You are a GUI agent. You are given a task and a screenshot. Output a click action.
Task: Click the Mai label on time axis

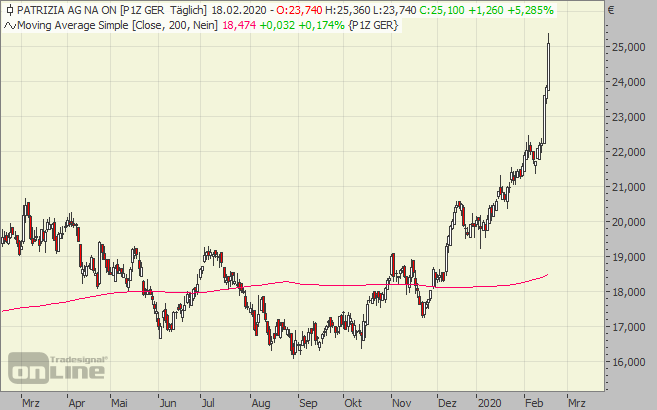[119, 403]
